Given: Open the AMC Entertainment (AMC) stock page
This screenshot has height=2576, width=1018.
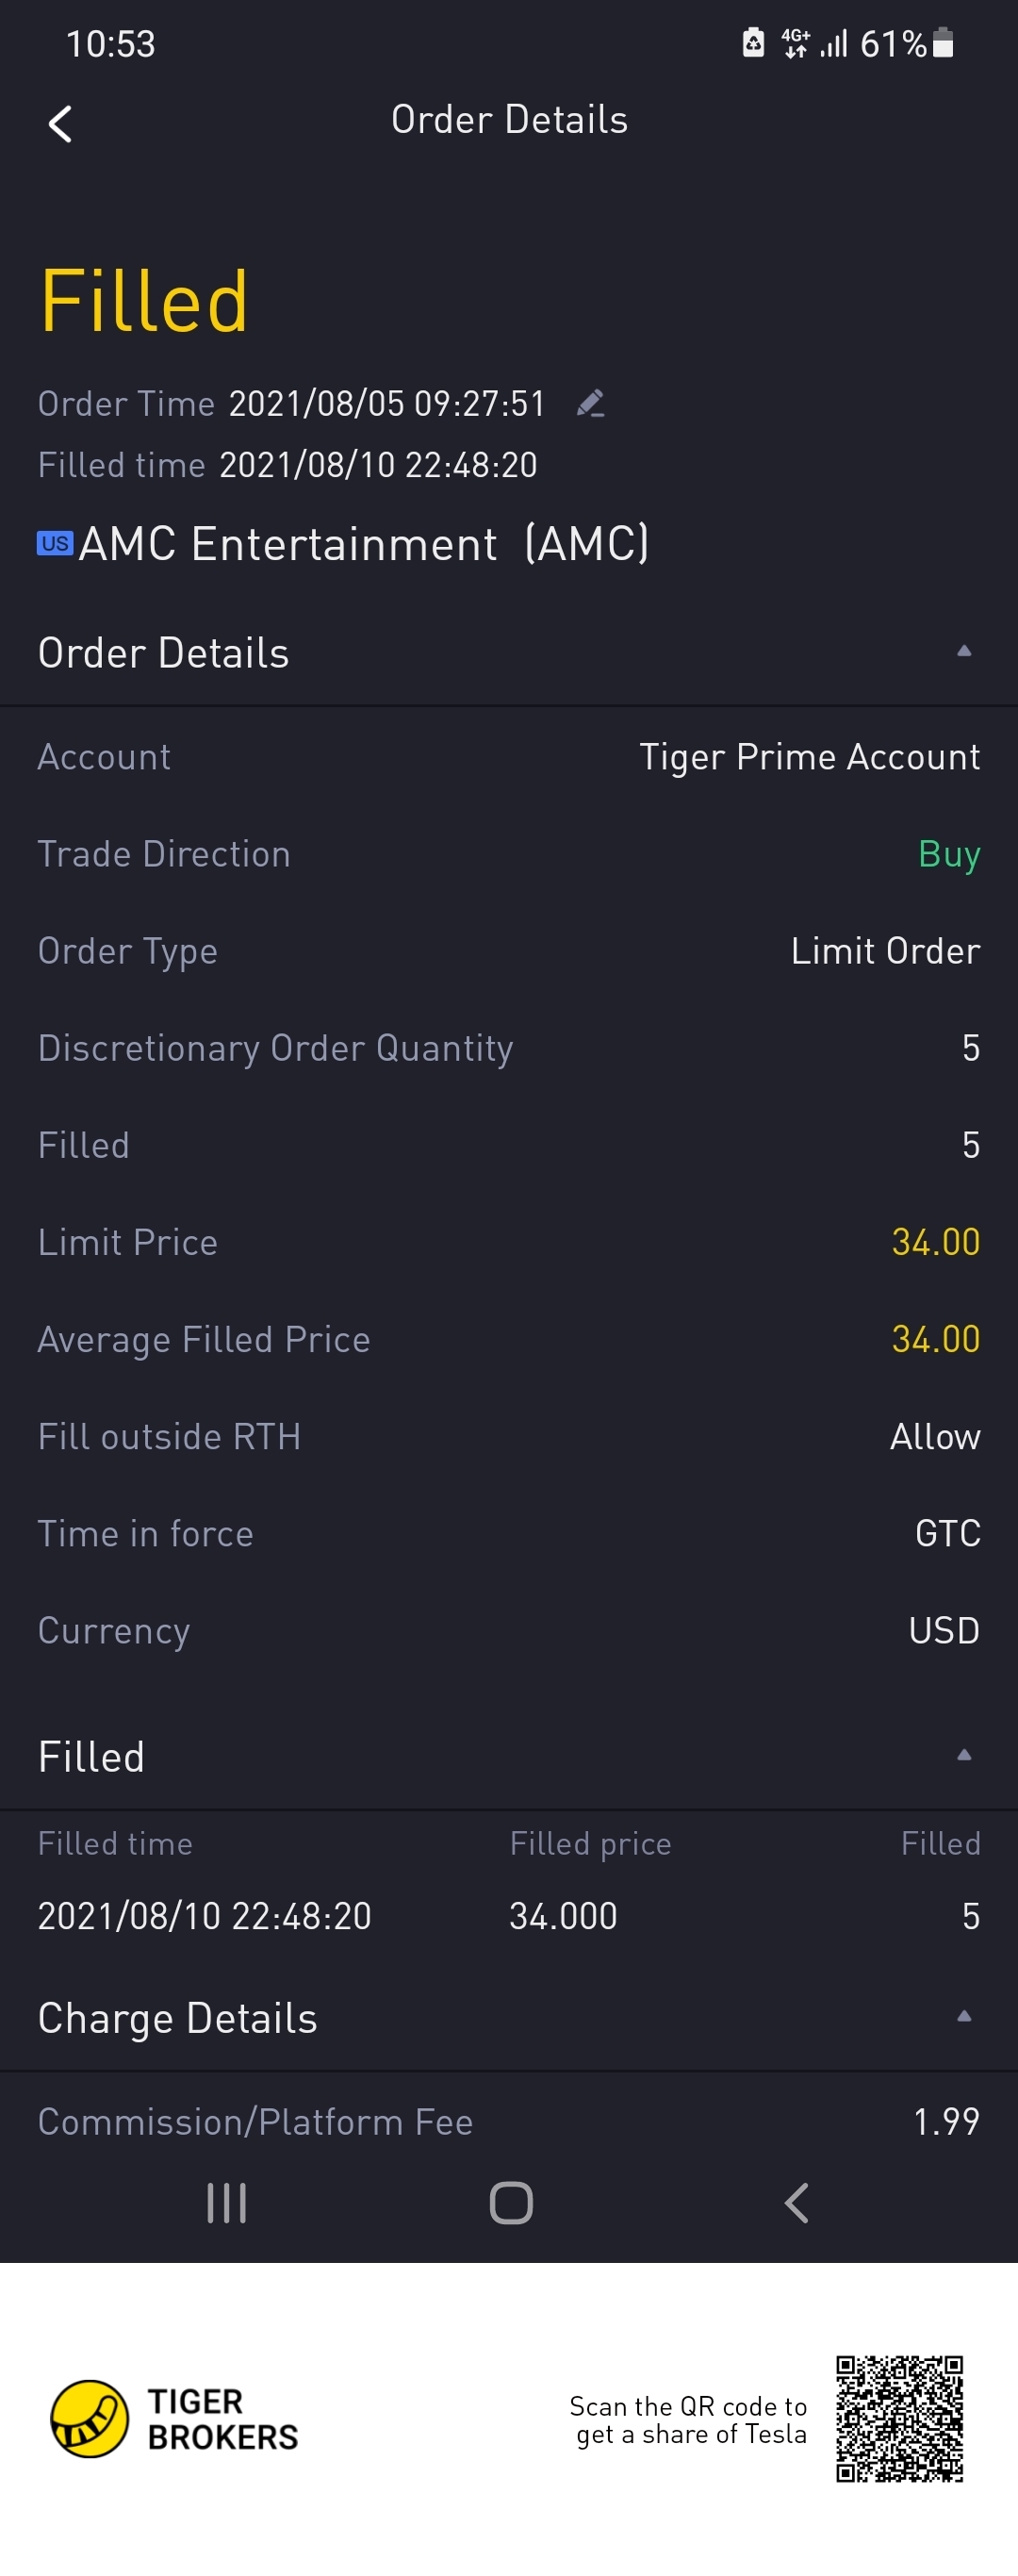Looking at the screenshot, I should point(363,544).
